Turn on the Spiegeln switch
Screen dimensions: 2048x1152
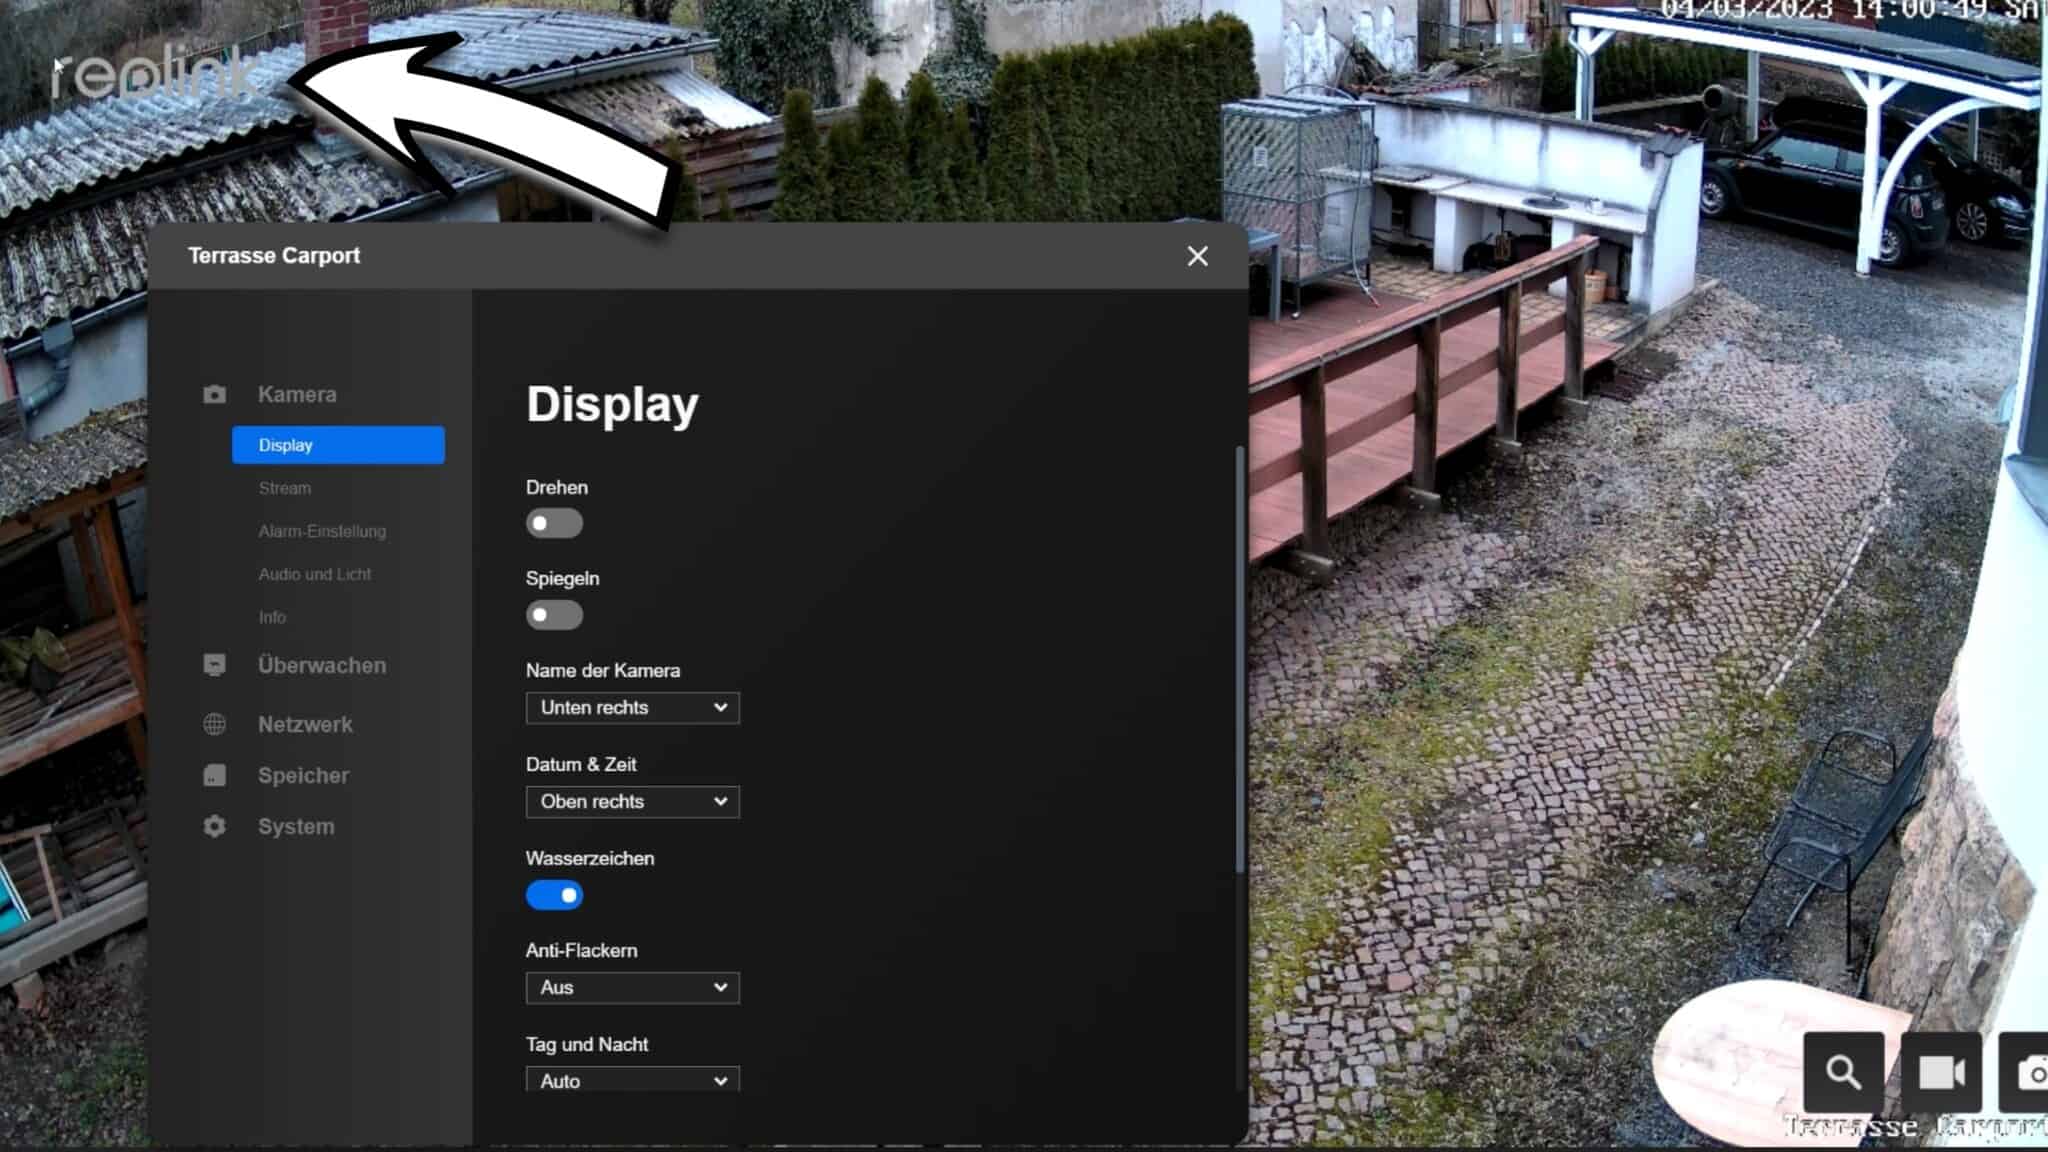pyautogui.click(x=554, y=615)
